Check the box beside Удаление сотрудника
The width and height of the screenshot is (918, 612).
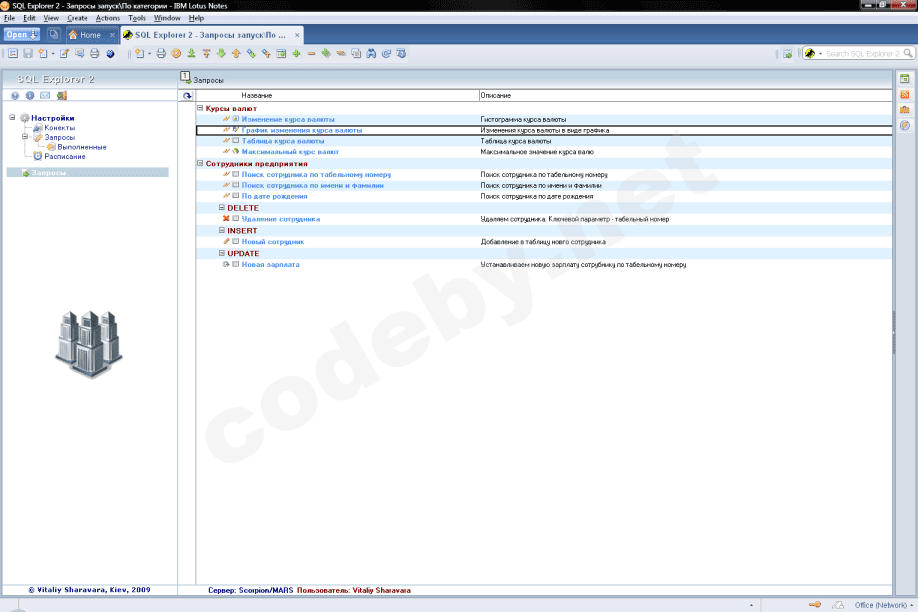pyautogui.click(x=236, y=218)
